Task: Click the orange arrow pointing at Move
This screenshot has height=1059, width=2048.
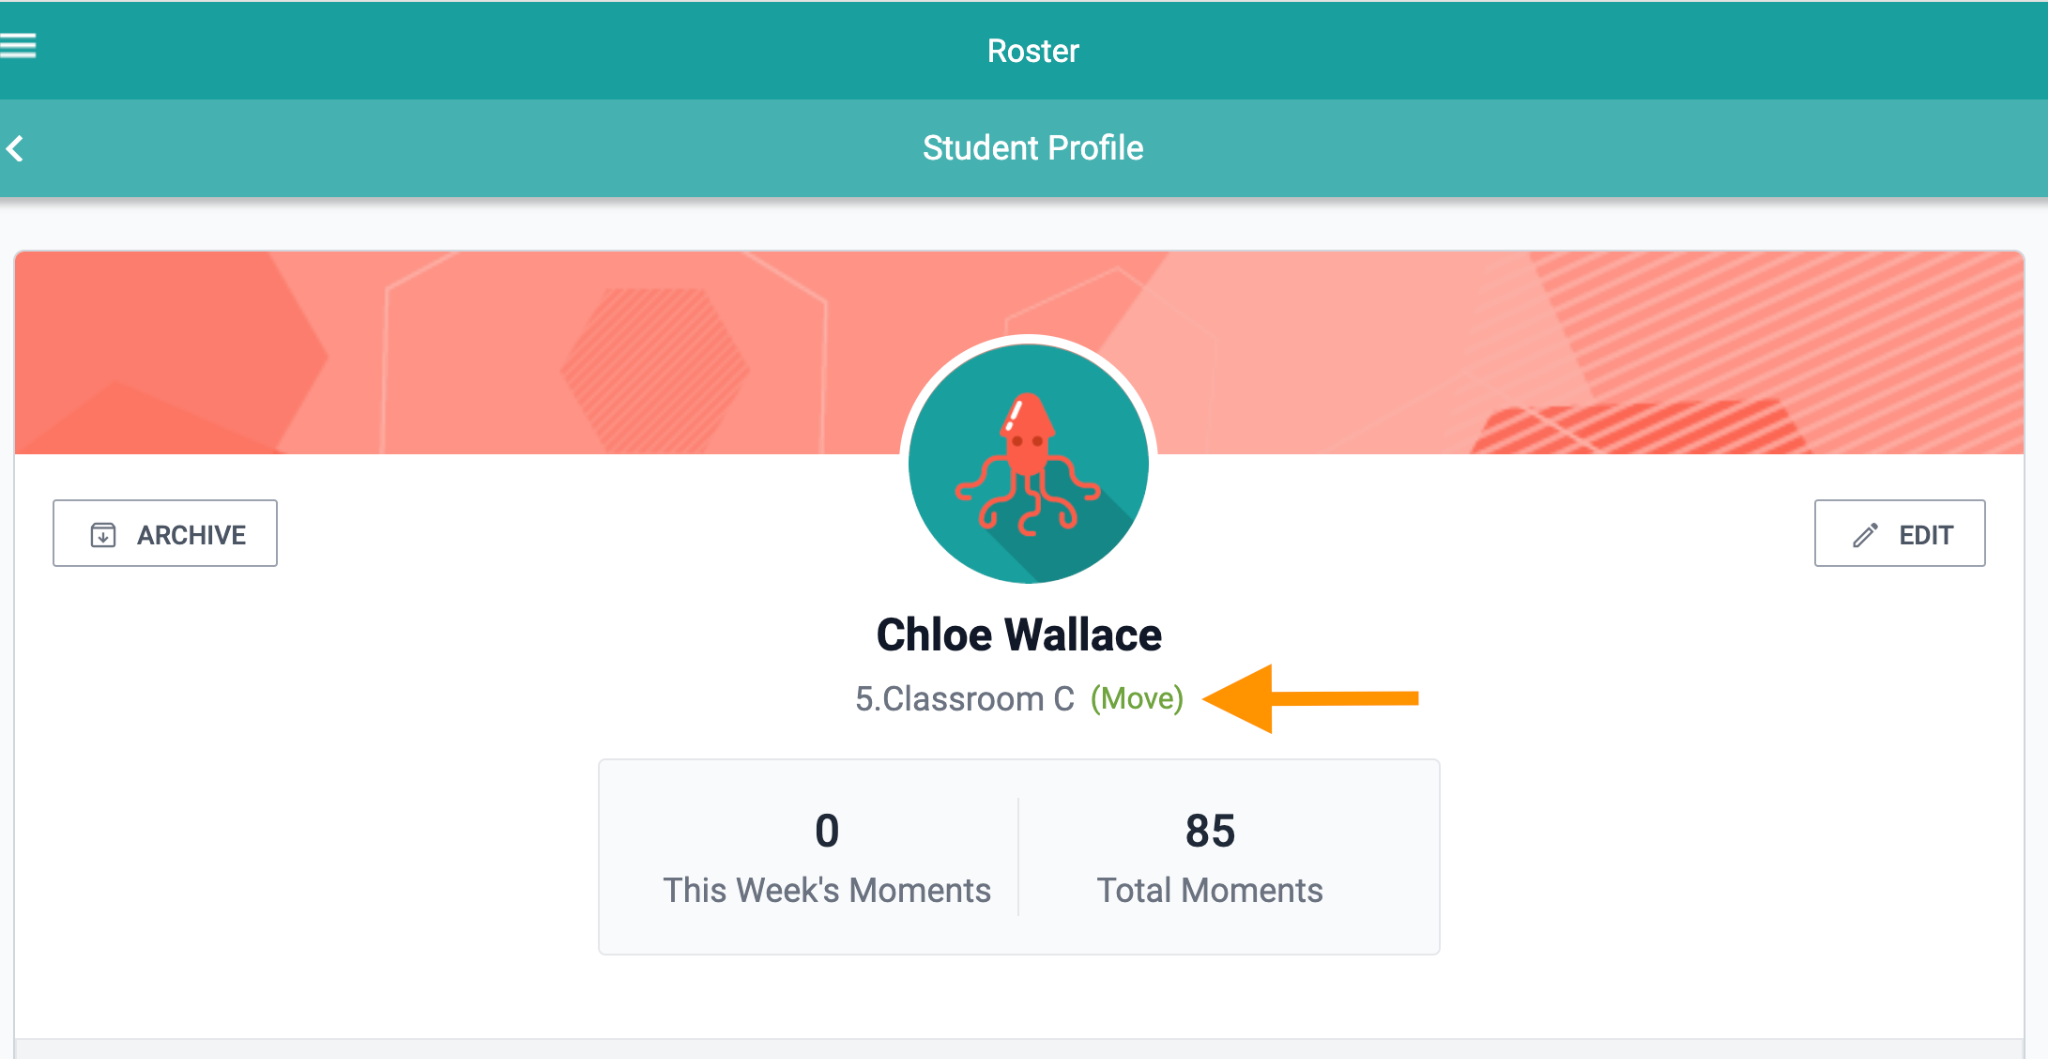Action: pyautogui.click(x=1311, y=698)
